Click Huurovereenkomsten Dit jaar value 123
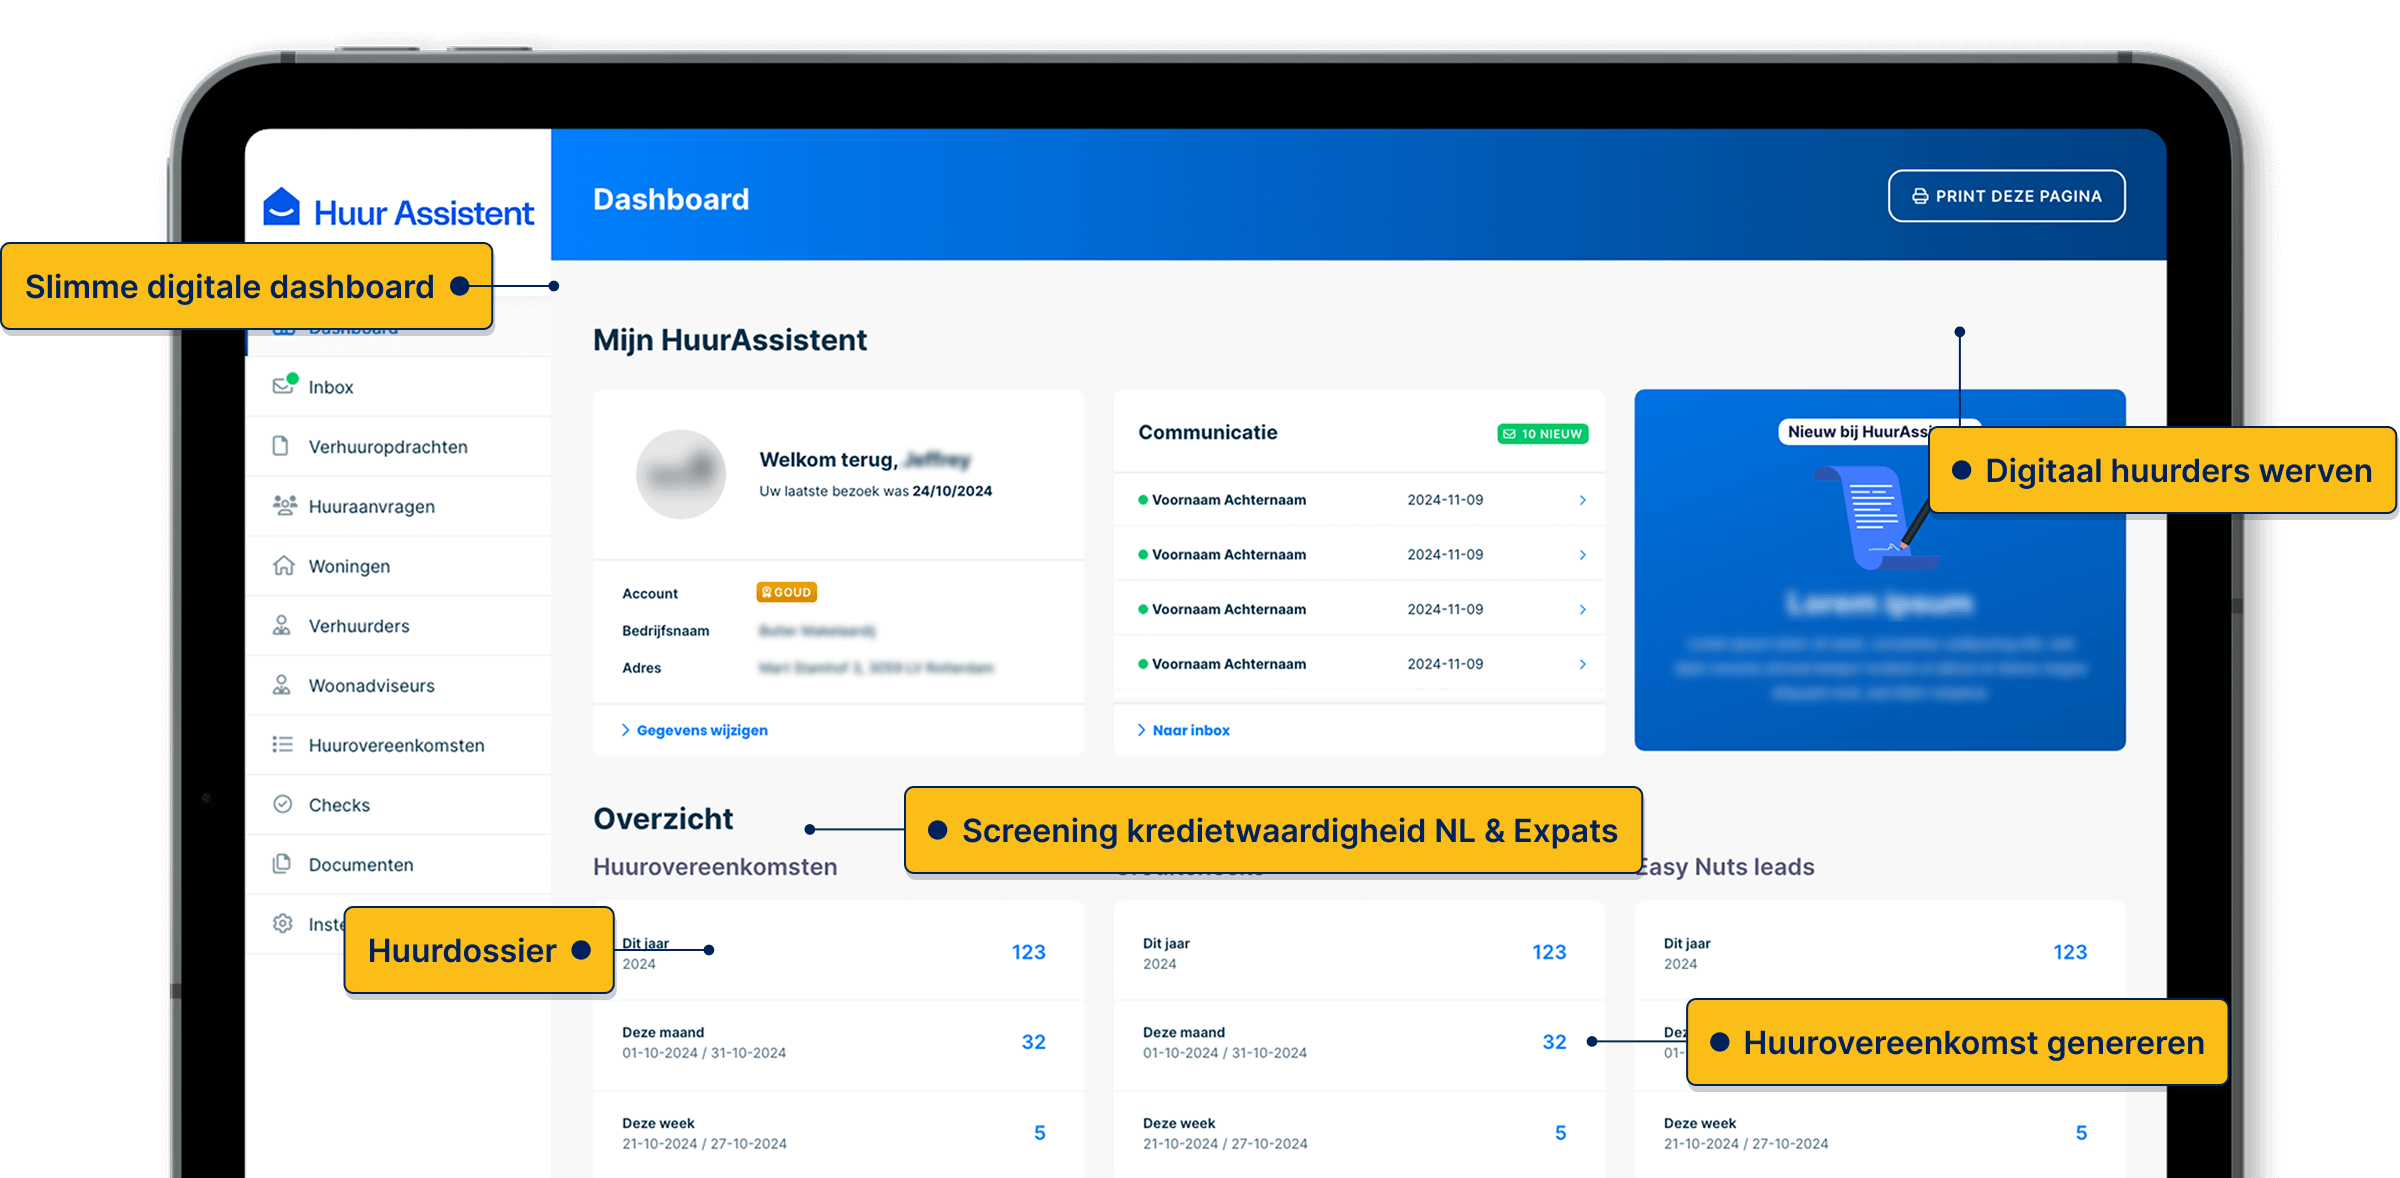The image size is (2400, 1178). (1029, 952)
